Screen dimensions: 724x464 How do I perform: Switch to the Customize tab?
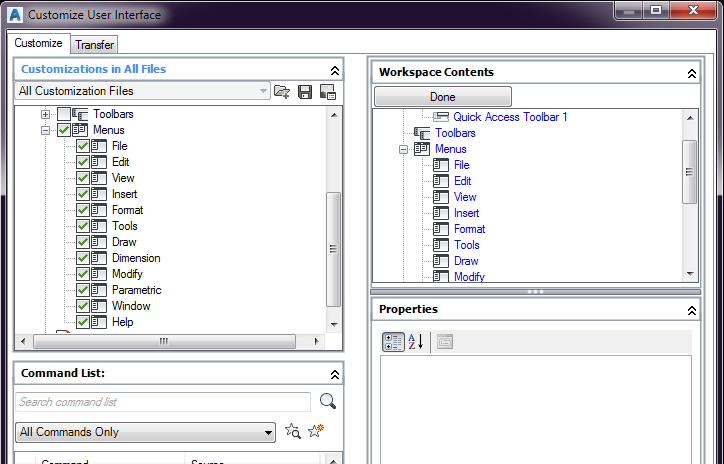[x=38, y=43]
